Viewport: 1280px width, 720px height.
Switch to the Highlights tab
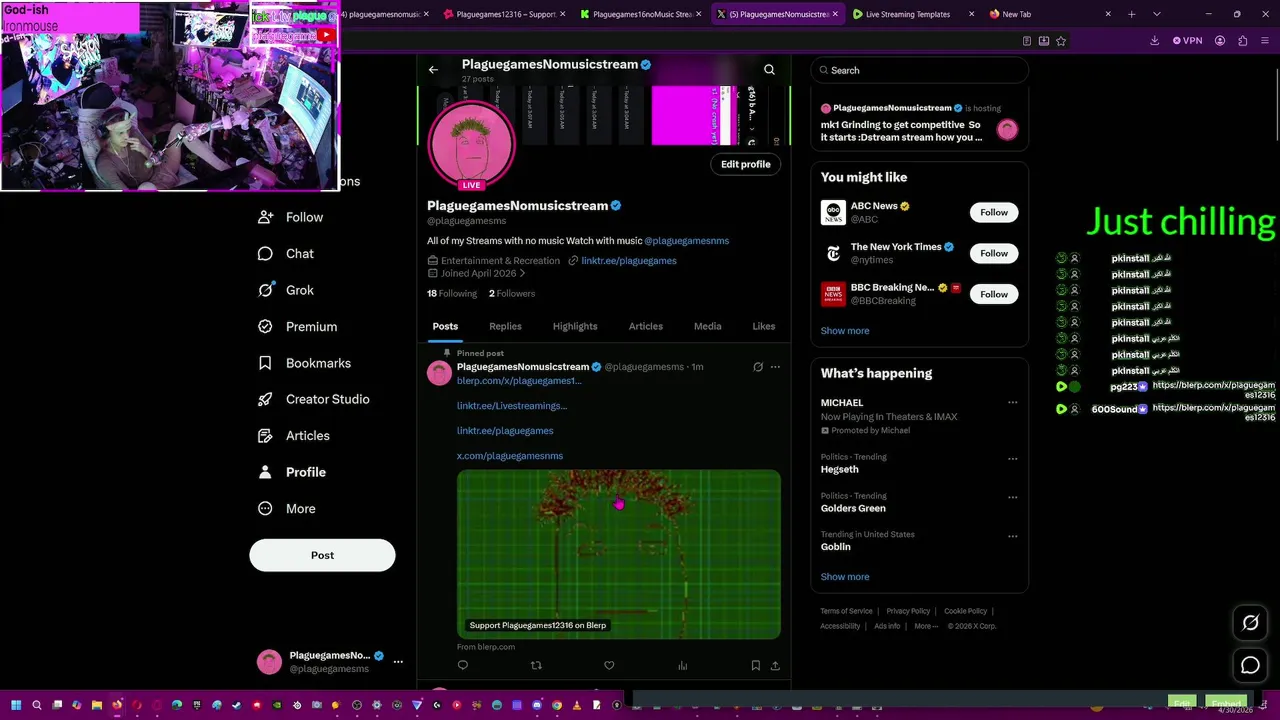(x=575, y=326)
